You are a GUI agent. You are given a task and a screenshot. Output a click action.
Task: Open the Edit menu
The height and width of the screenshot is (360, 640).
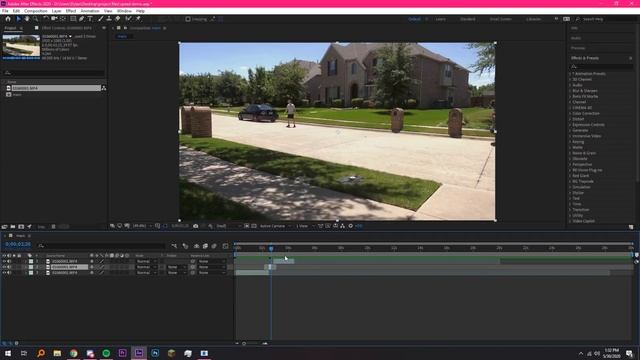(16, 11)
